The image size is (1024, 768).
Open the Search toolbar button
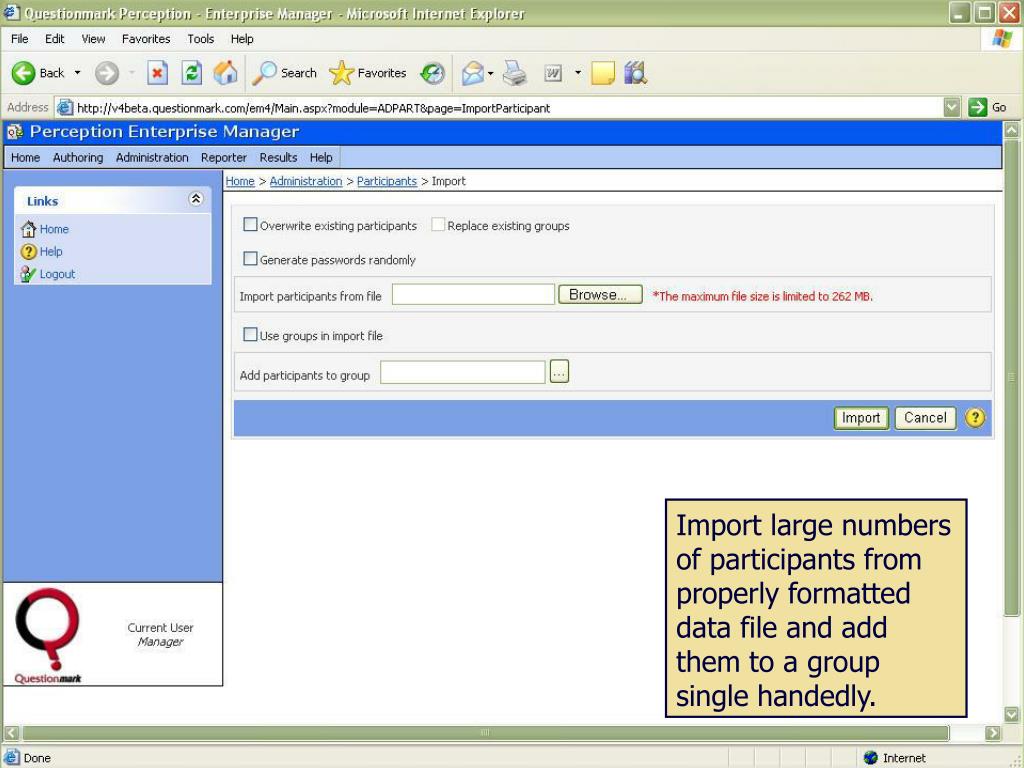(285, 73)
